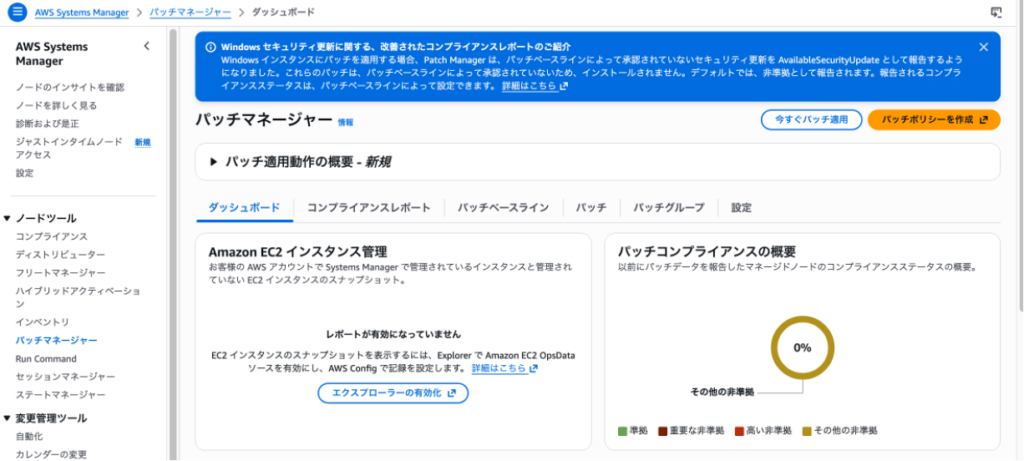Open the パッチ tab
1024x461 pixels.
590,208
